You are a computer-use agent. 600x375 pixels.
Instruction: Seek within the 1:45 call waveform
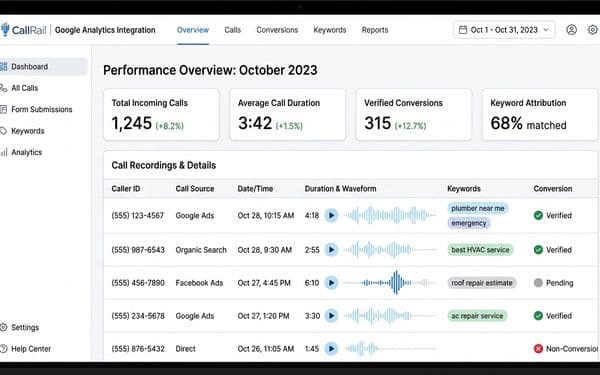click(390, 349)
